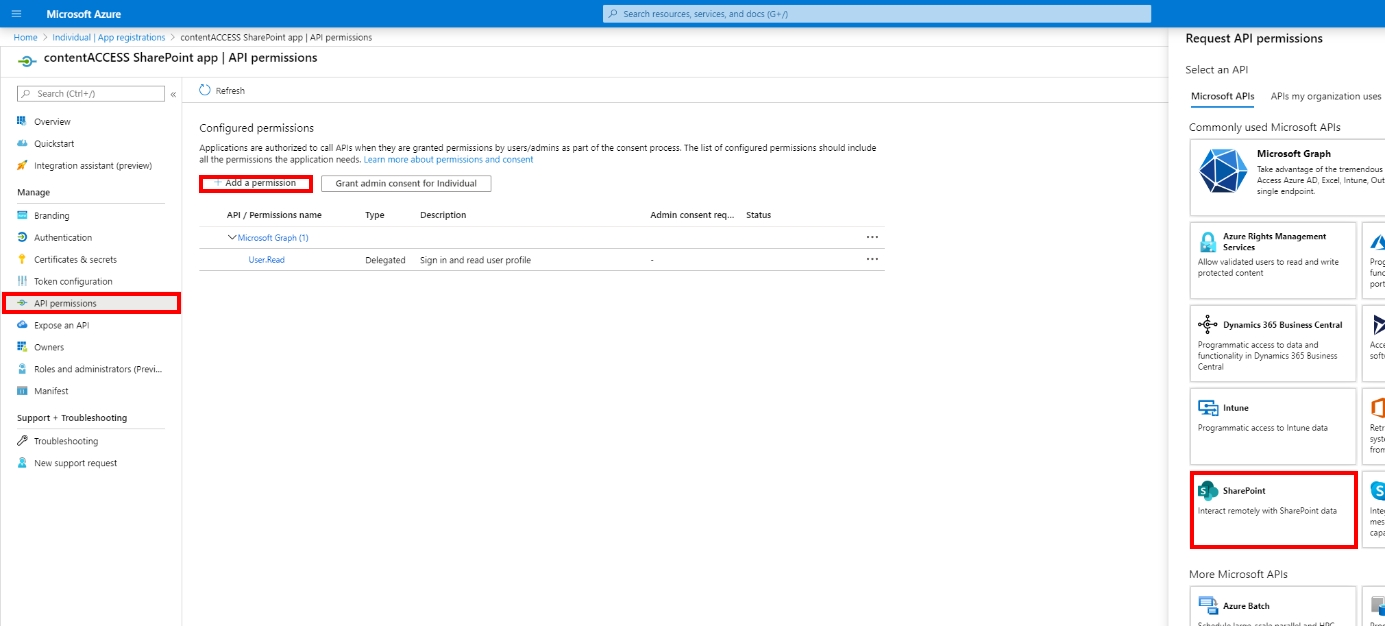The width and height of the screenshot is (1385, 626).
Task: Open the User.Read permission link
Action: tap(267, 260)
